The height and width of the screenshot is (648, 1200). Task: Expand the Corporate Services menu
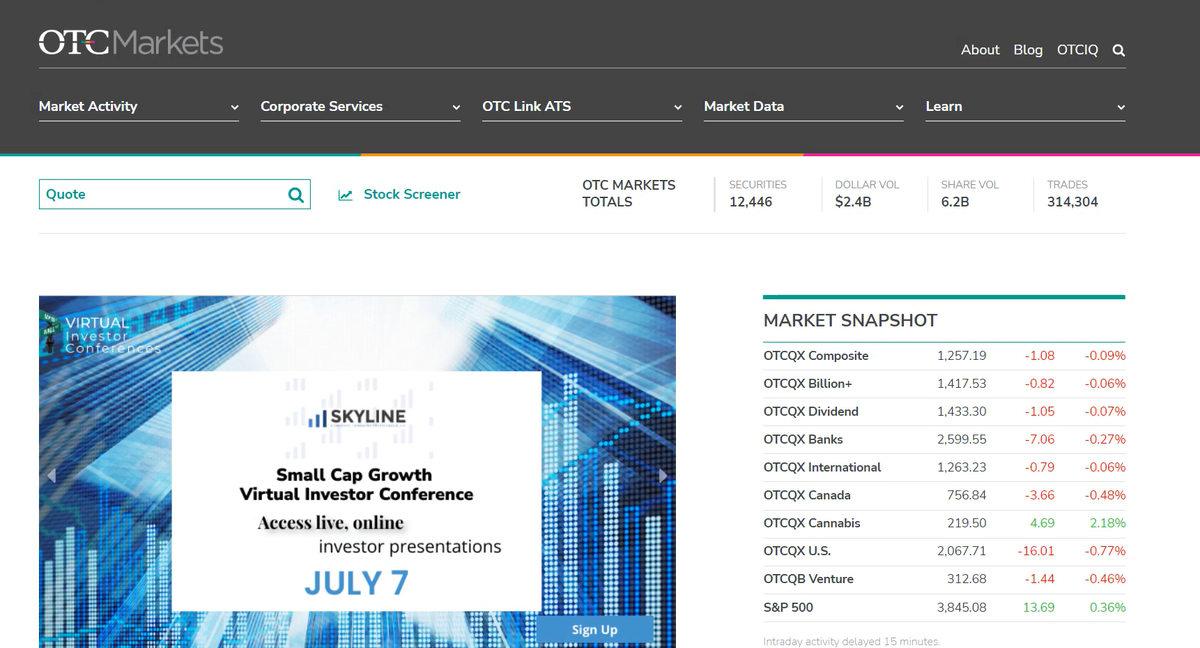pos(361,107)
